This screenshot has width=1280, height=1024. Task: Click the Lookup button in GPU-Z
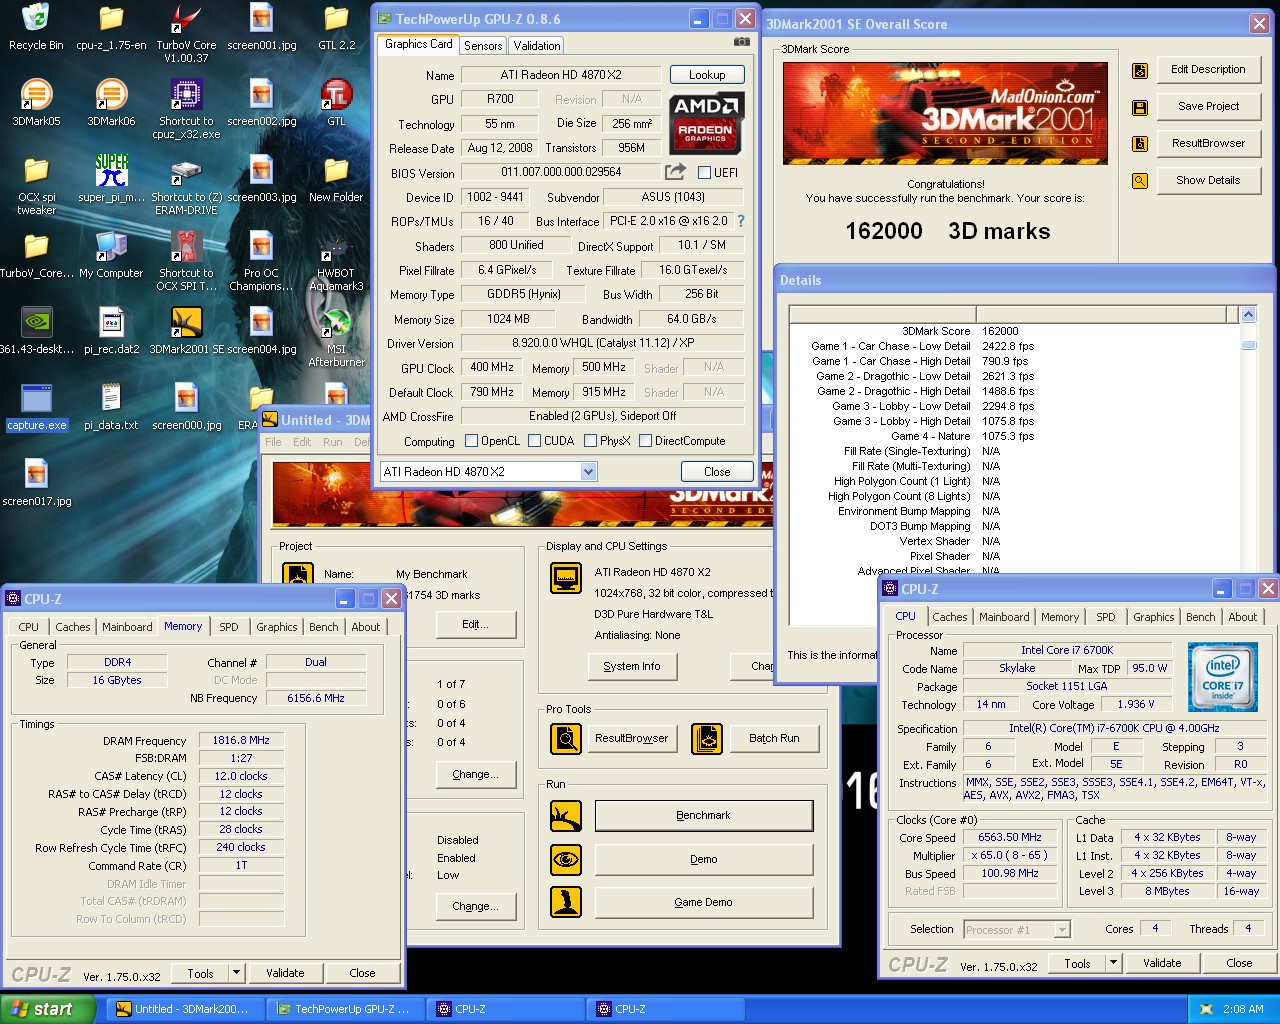pos(706,75)
